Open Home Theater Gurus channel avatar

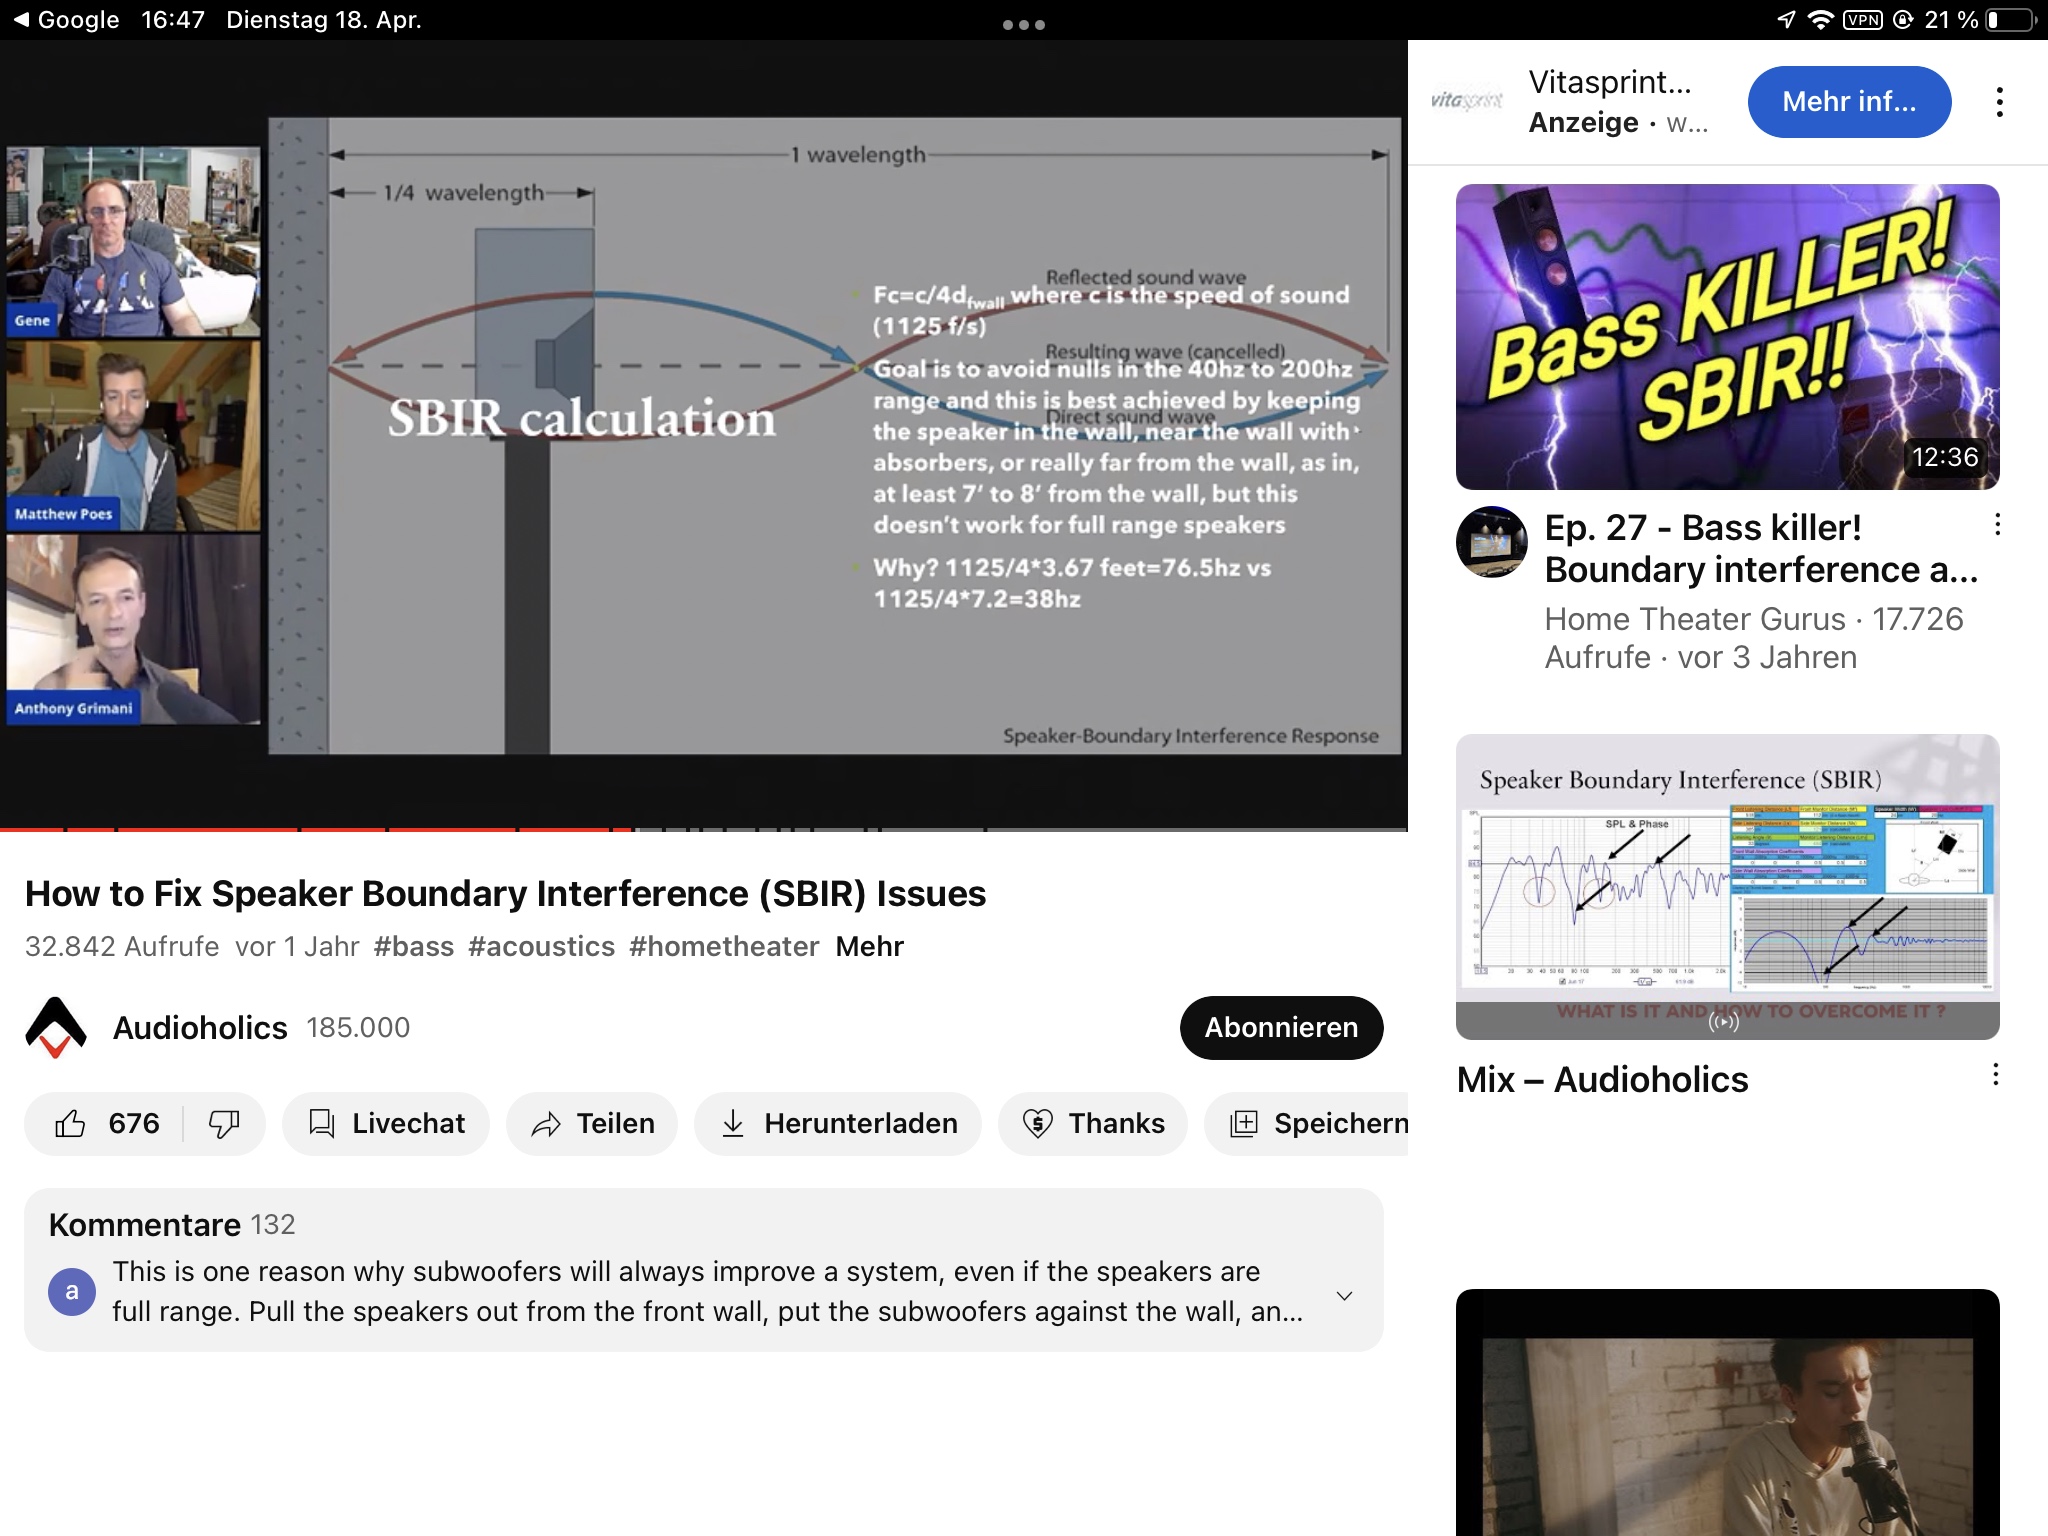[1491, 542]
